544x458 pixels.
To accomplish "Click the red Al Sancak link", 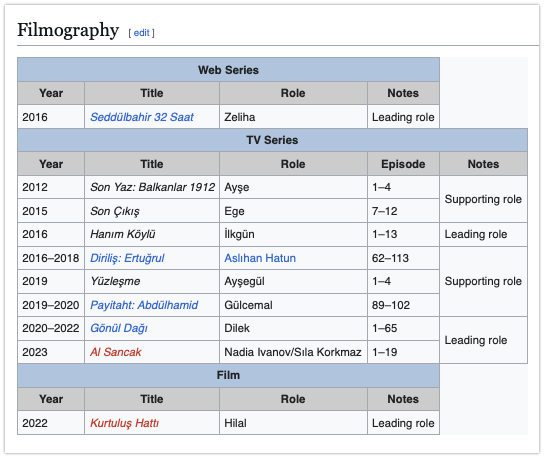I will pyautogui.click(x=116, y=352).
